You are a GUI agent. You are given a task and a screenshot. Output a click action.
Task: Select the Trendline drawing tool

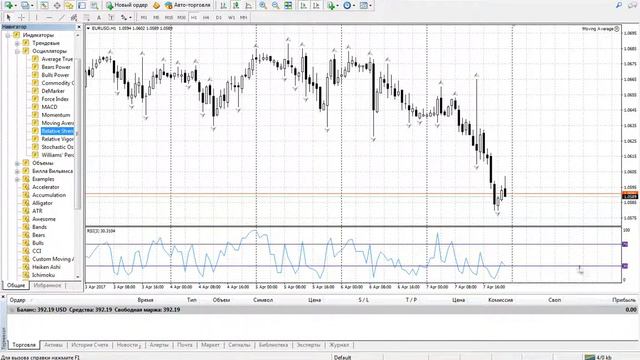click(x=62, y=18)
